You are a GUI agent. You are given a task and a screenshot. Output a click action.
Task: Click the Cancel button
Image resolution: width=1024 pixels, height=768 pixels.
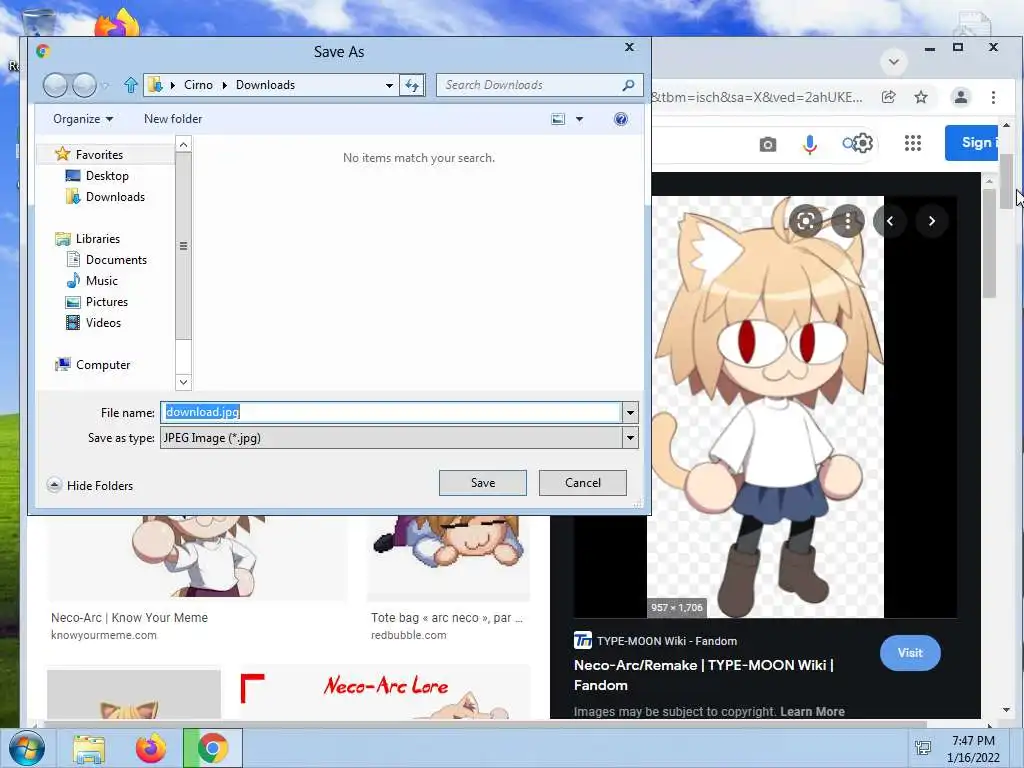tap(583, 483)
